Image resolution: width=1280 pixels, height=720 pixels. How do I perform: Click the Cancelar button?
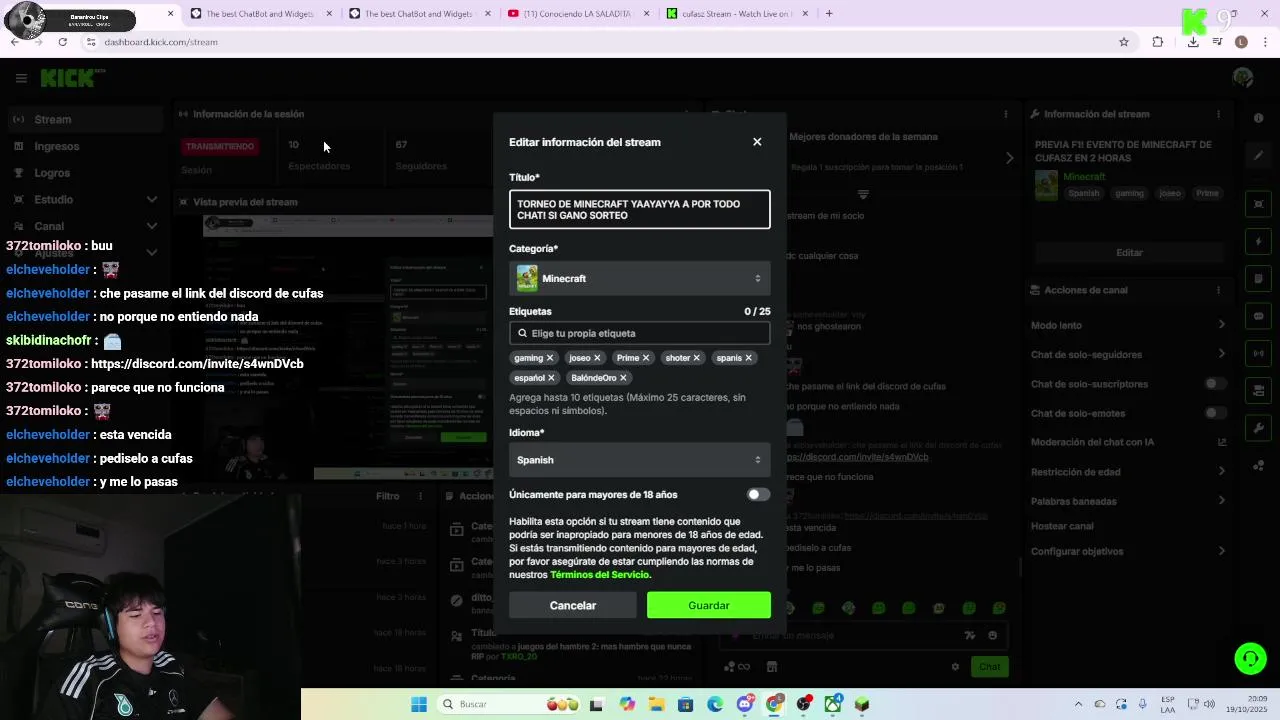(573, 605)
